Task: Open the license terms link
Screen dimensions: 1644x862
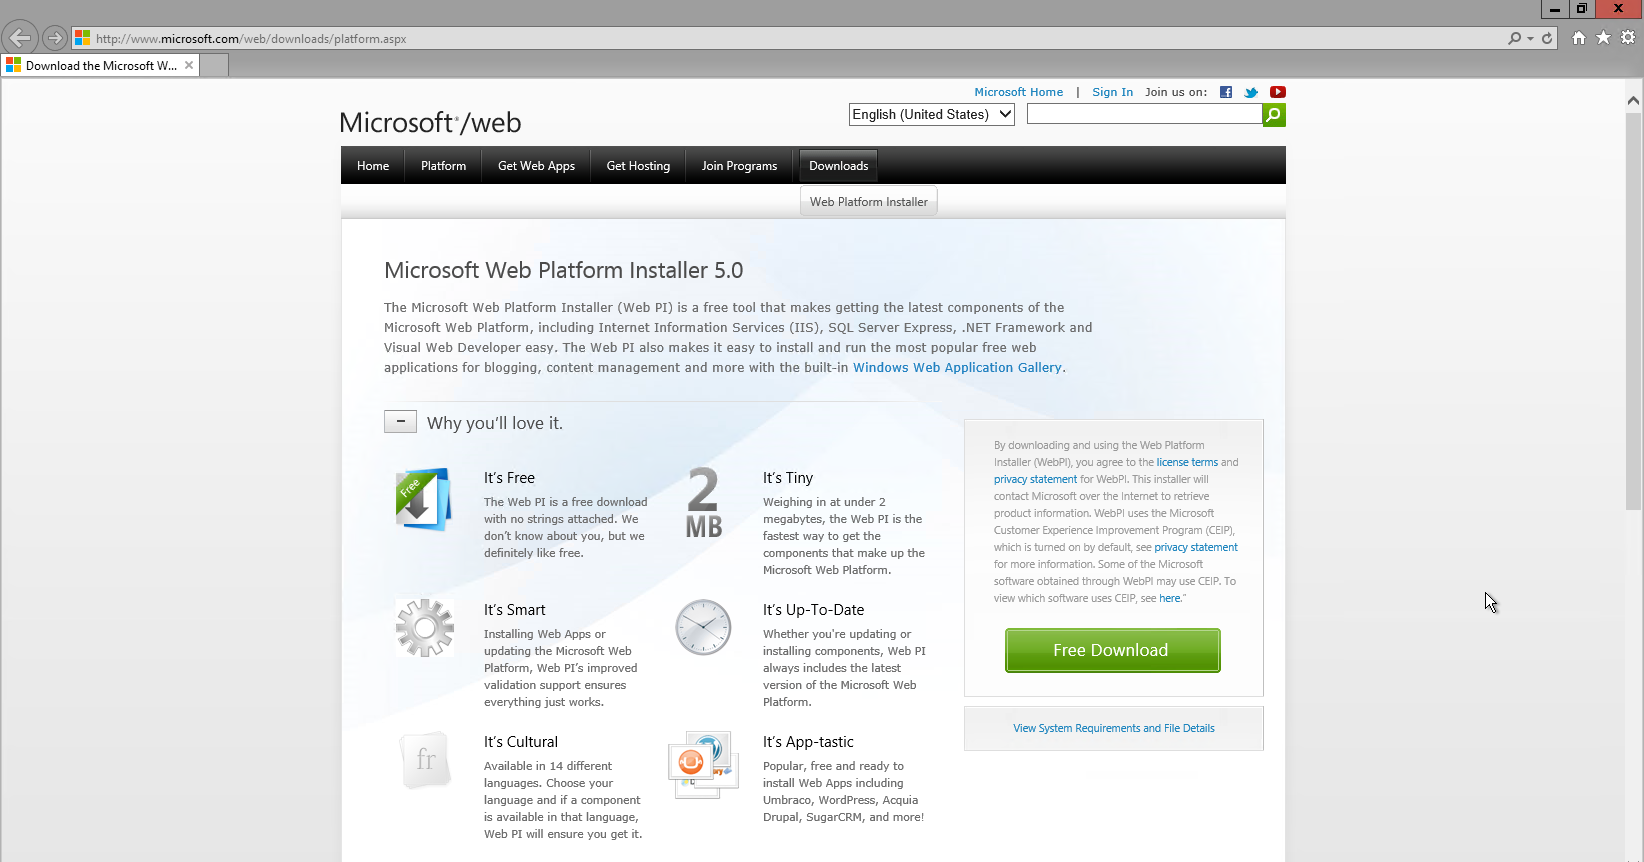Action: [x=1187, y=462]
